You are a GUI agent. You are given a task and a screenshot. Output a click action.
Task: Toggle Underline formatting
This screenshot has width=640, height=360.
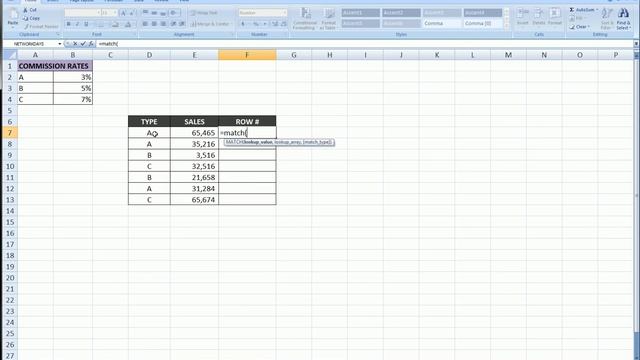point(86,24)
